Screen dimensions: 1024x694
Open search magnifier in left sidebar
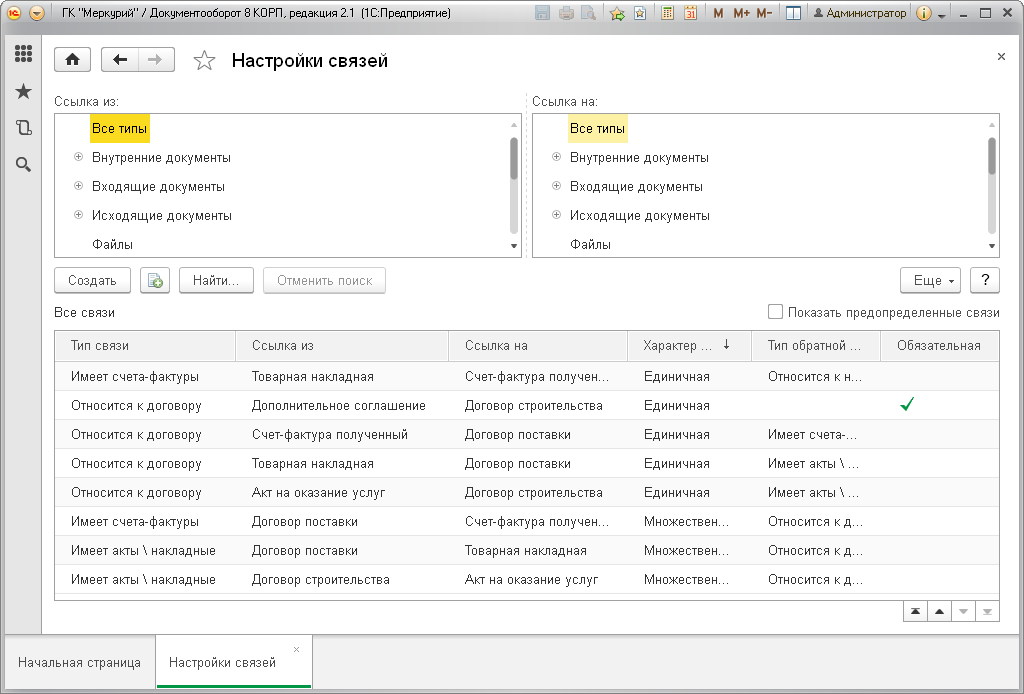pos(24,165)
